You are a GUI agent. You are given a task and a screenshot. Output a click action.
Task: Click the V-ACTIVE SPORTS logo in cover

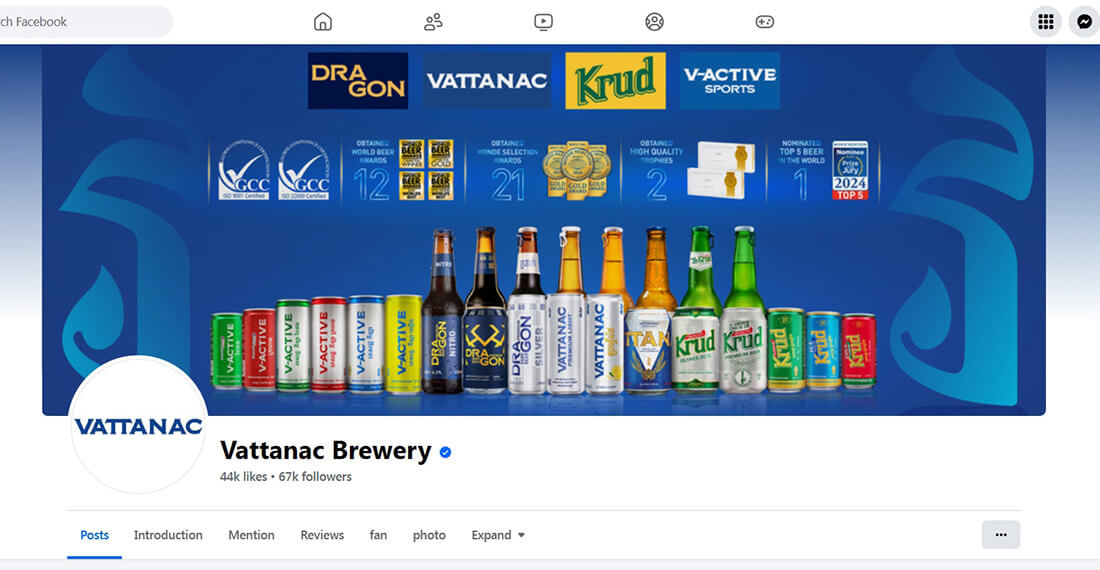coord(730,81)
